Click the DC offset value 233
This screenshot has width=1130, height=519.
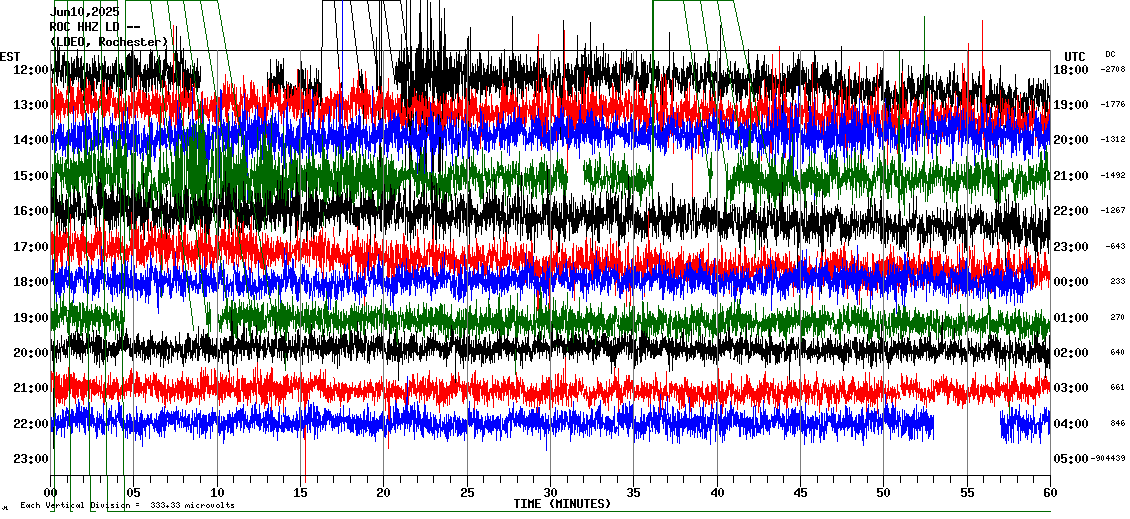pyautogui.click(x=1117, y=282)
